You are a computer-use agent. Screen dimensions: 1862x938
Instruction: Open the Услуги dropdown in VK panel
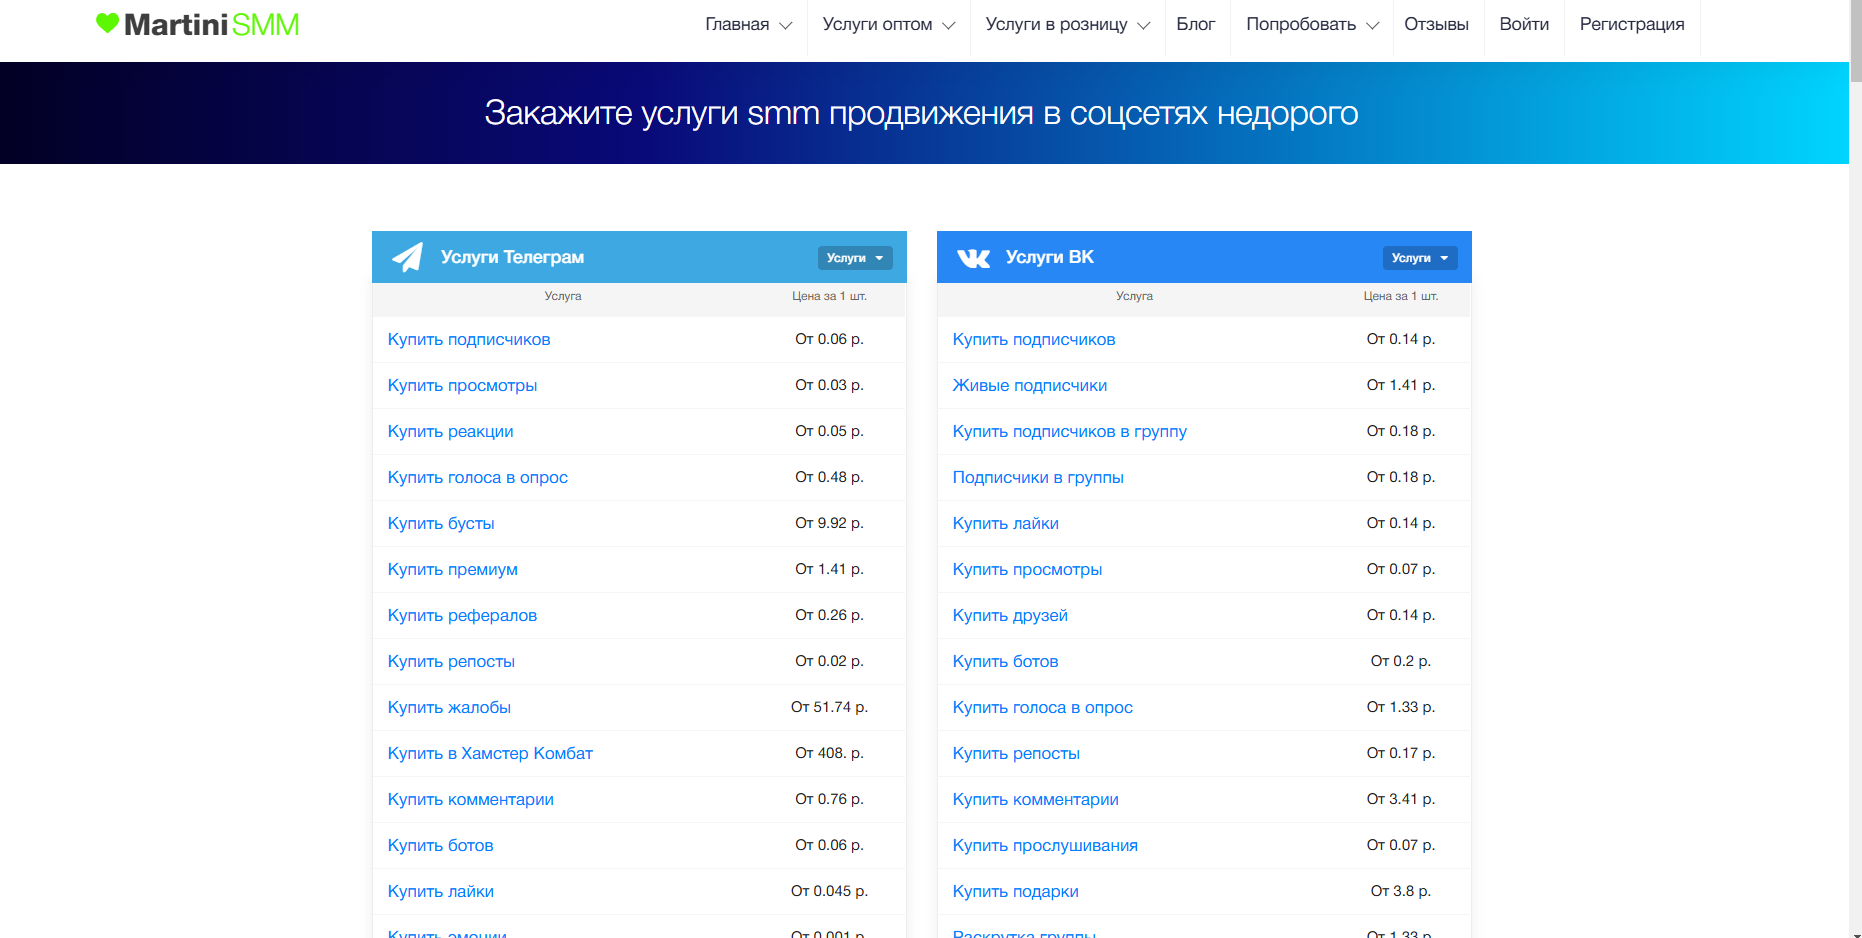[1420, 258]
